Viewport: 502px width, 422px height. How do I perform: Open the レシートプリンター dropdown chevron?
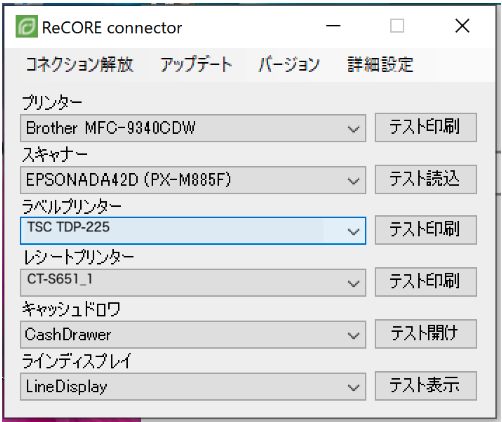[x=353, y=283]
